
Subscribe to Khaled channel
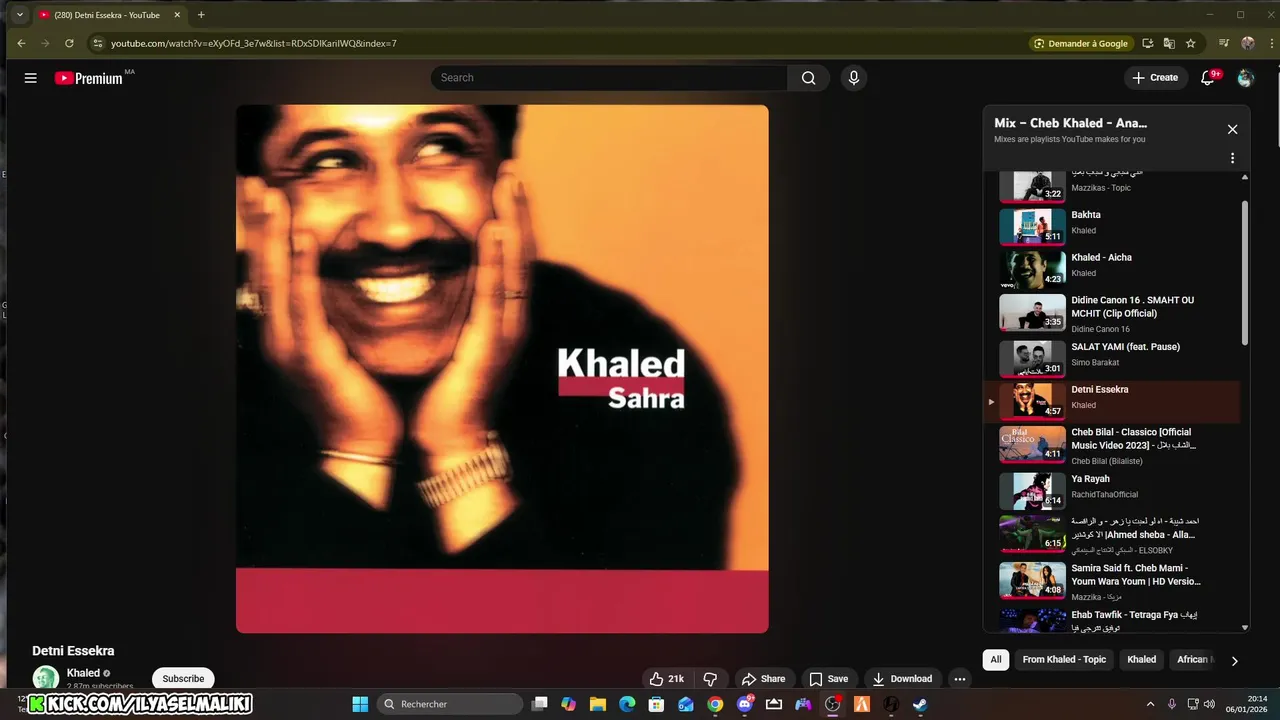pyautogui.click(x=183, y=679)
